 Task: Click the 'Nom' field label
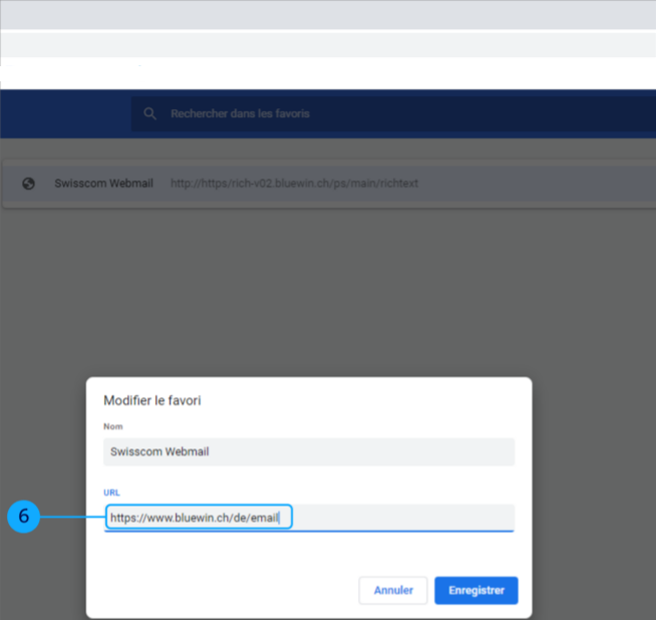111,427
